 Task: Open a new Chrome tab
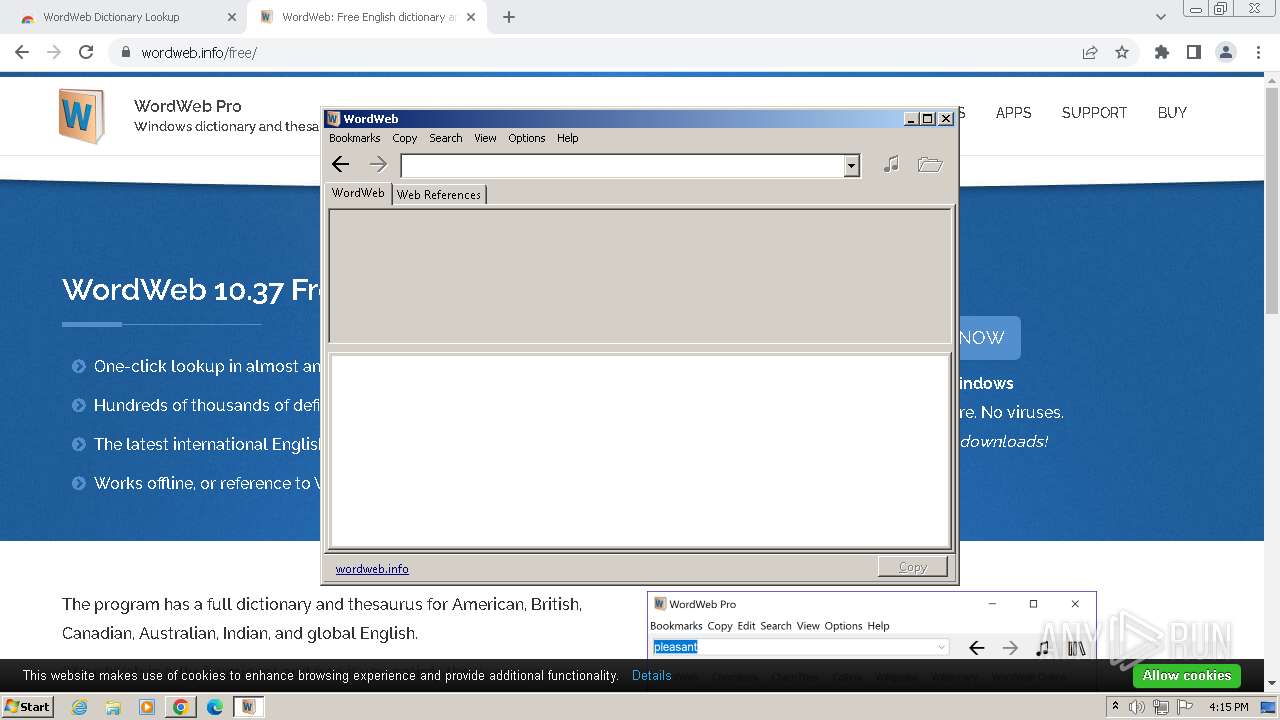click(x=509, y=17)
